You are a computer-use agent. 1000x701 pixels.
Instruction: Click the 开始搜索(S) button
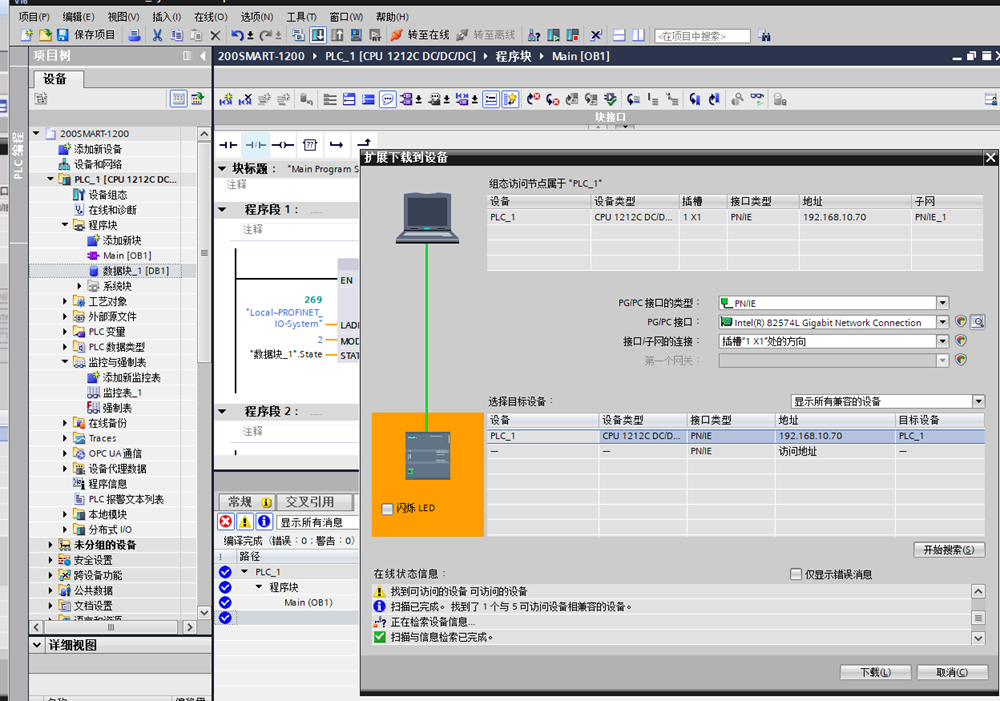[948, 550]
